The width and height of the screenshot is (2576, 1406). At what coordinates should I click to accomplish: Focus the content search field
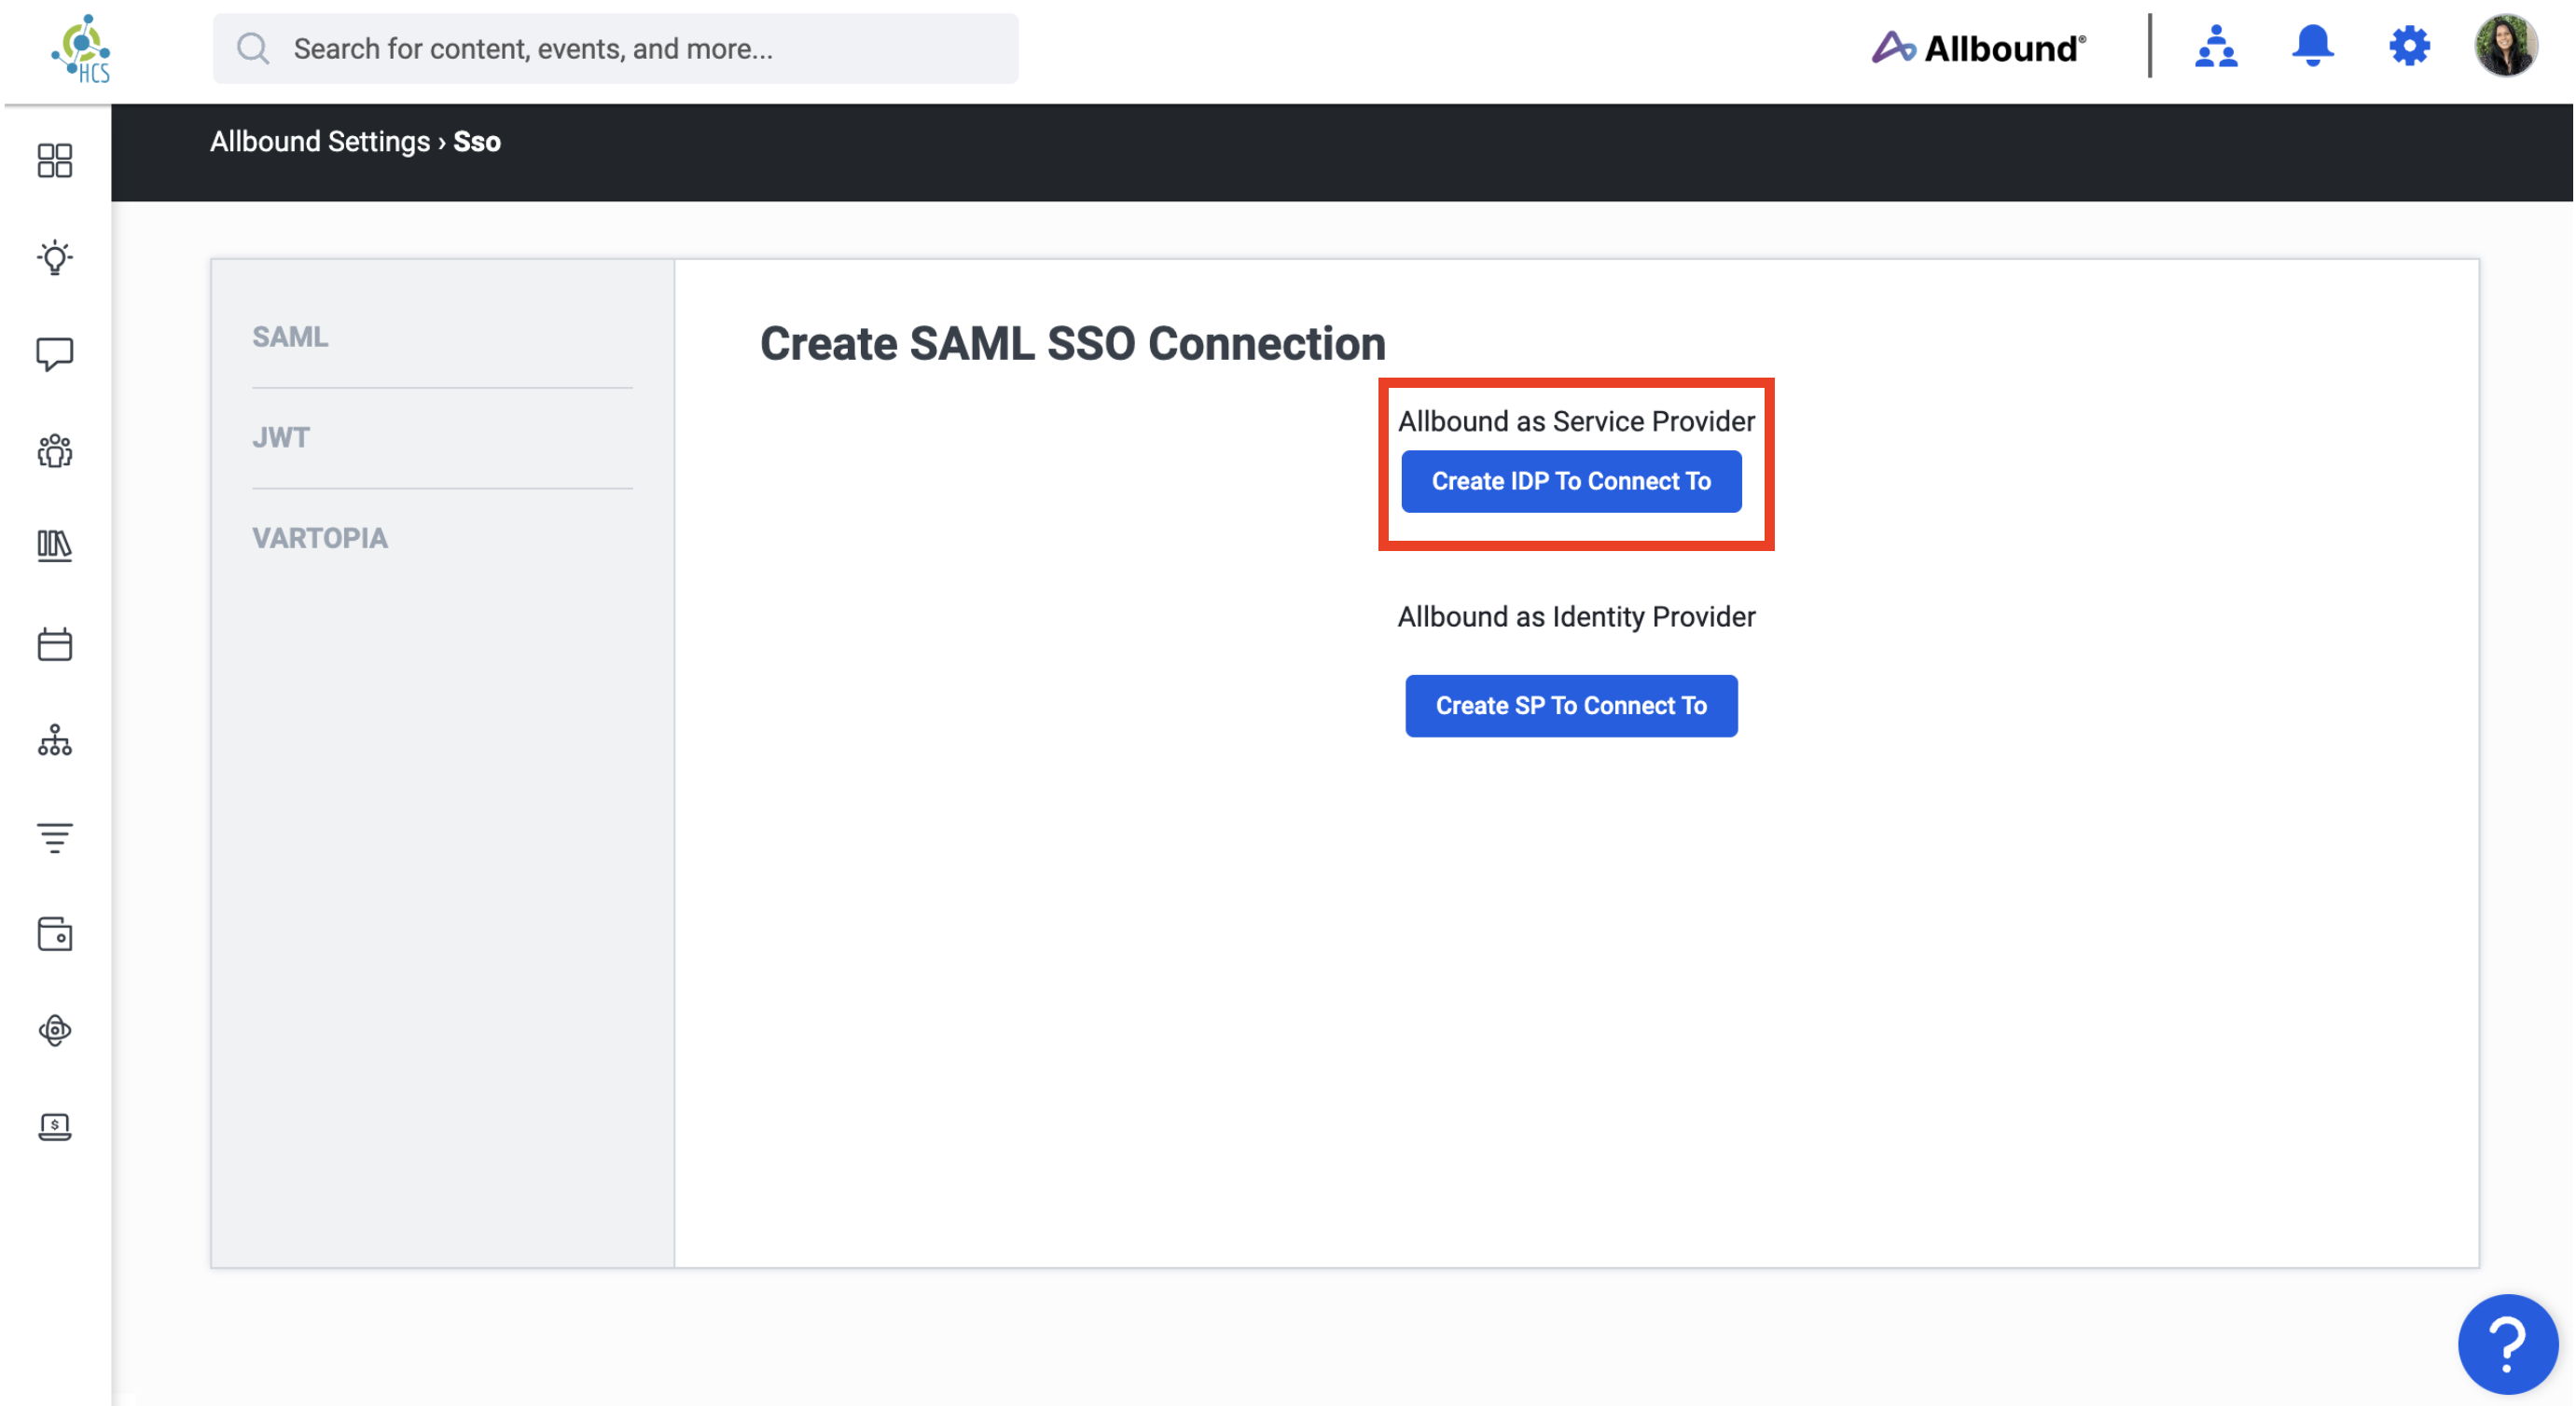coord(615,48)
